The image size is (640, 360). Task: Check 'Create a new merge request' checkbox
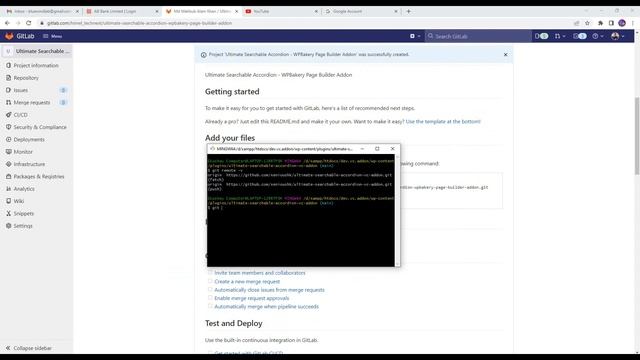coord(210,281)
